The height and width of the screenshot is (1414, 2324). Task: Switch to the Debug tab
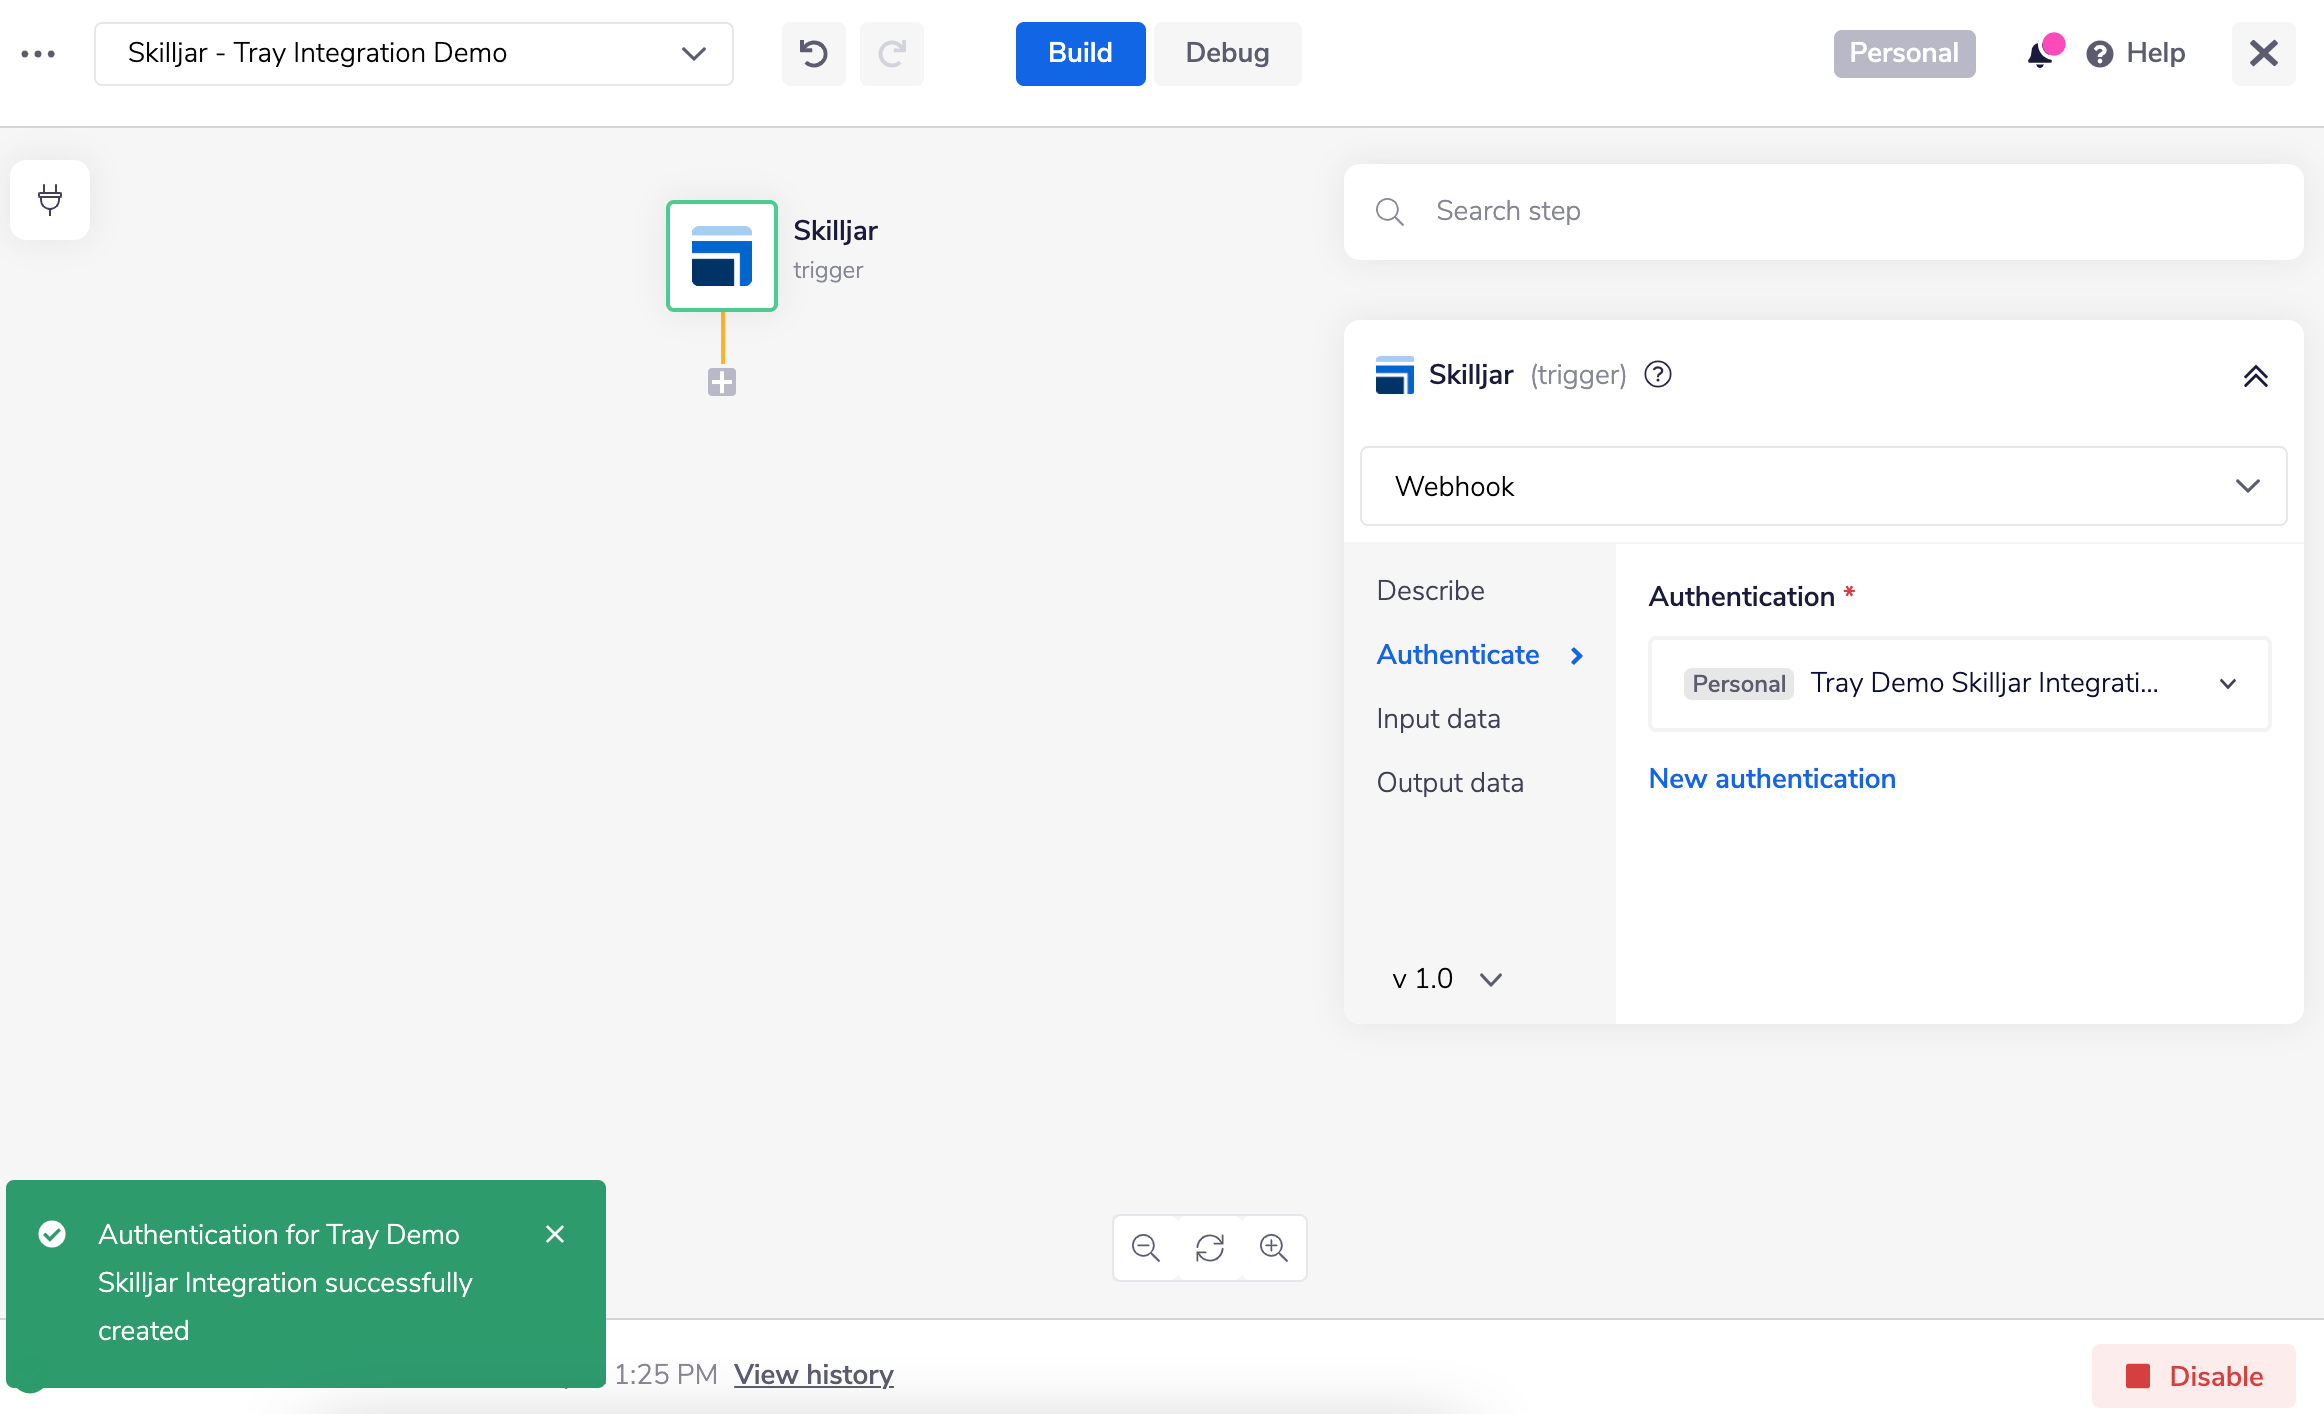click(x=1227, y=53)
